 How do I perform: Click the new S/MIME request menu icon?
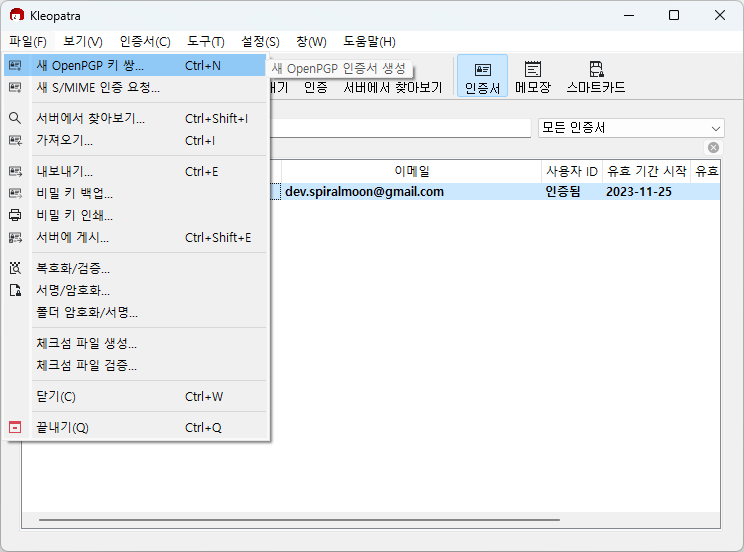pos(15,87)
